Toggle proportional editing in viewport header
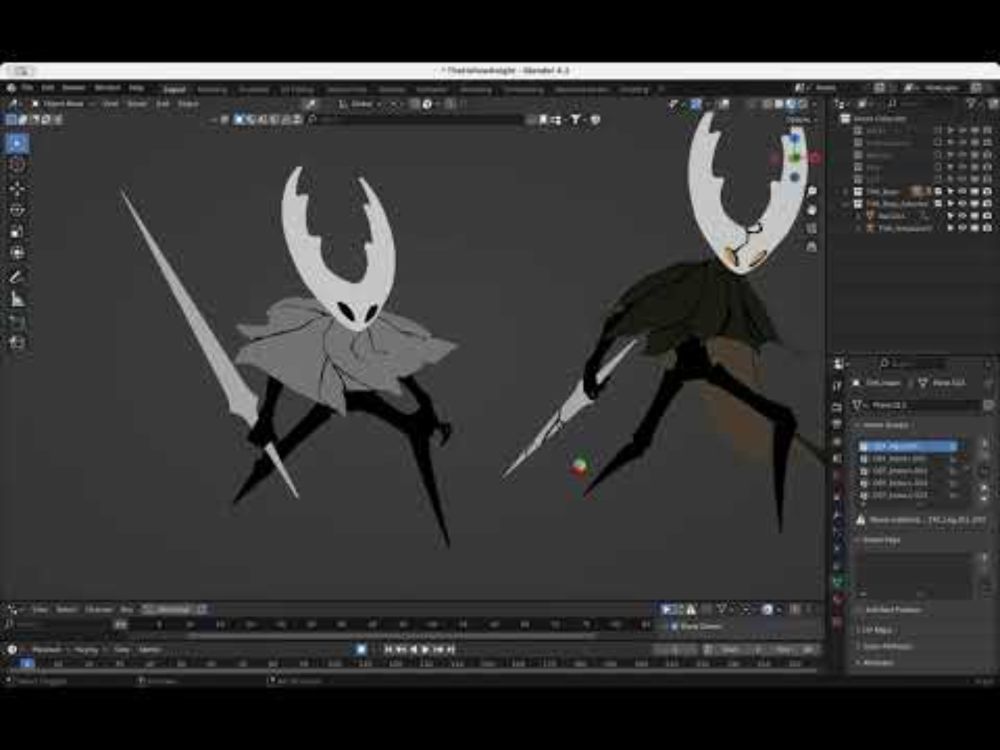Viewport: 1000px width, 750px height. pyautogui.click(x=452, y=104)
